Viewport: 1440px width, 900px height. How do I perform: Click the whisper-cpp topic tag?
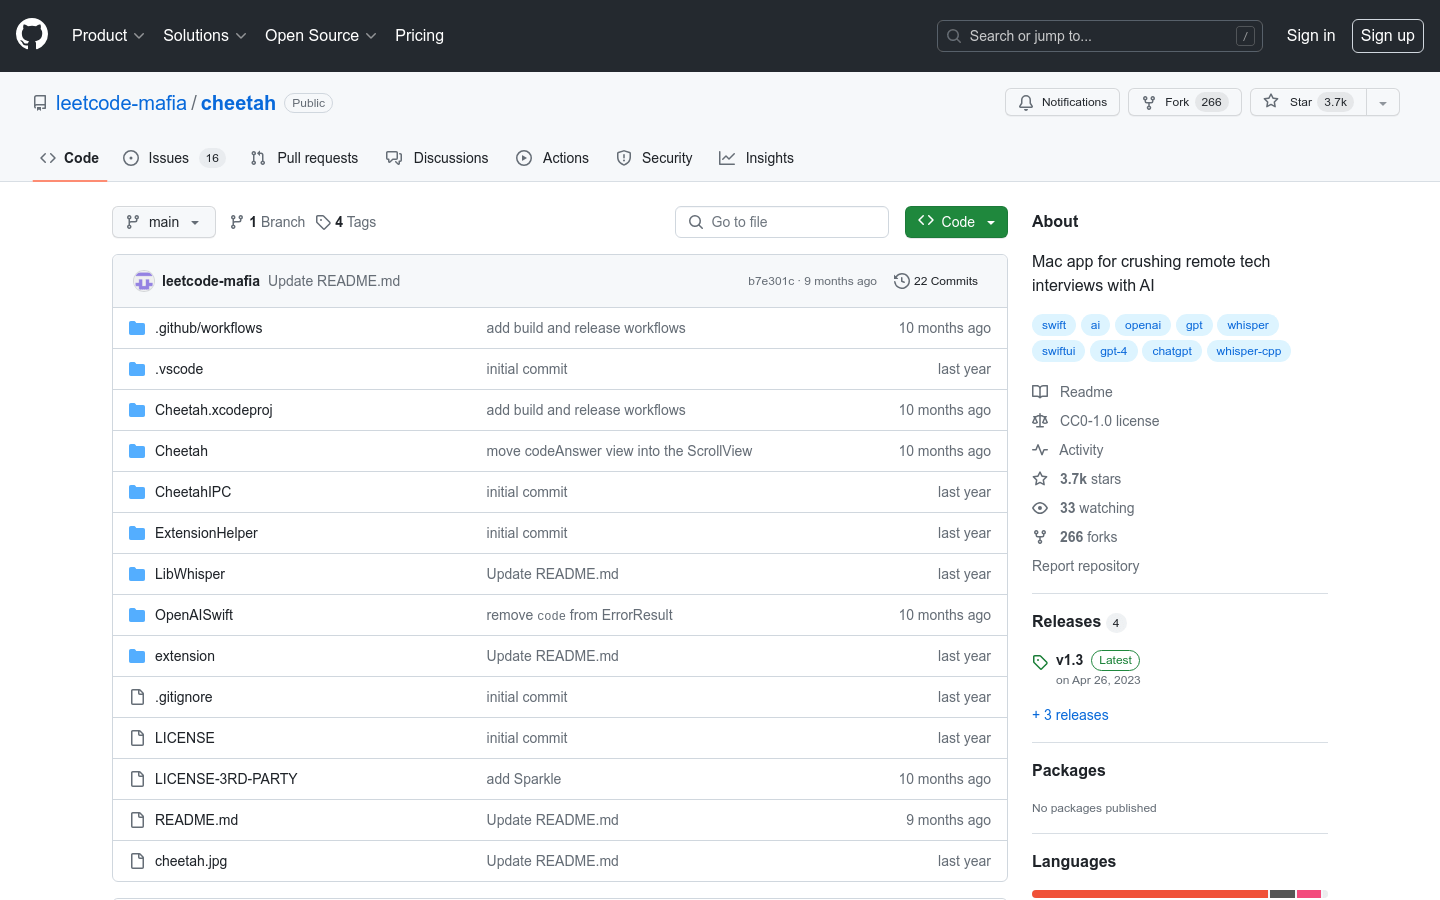click(x=1248, y=351)
